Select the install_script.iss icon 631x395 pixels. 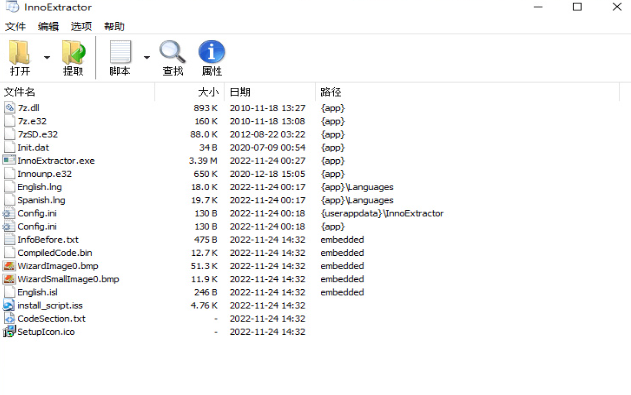click(9, 305)
